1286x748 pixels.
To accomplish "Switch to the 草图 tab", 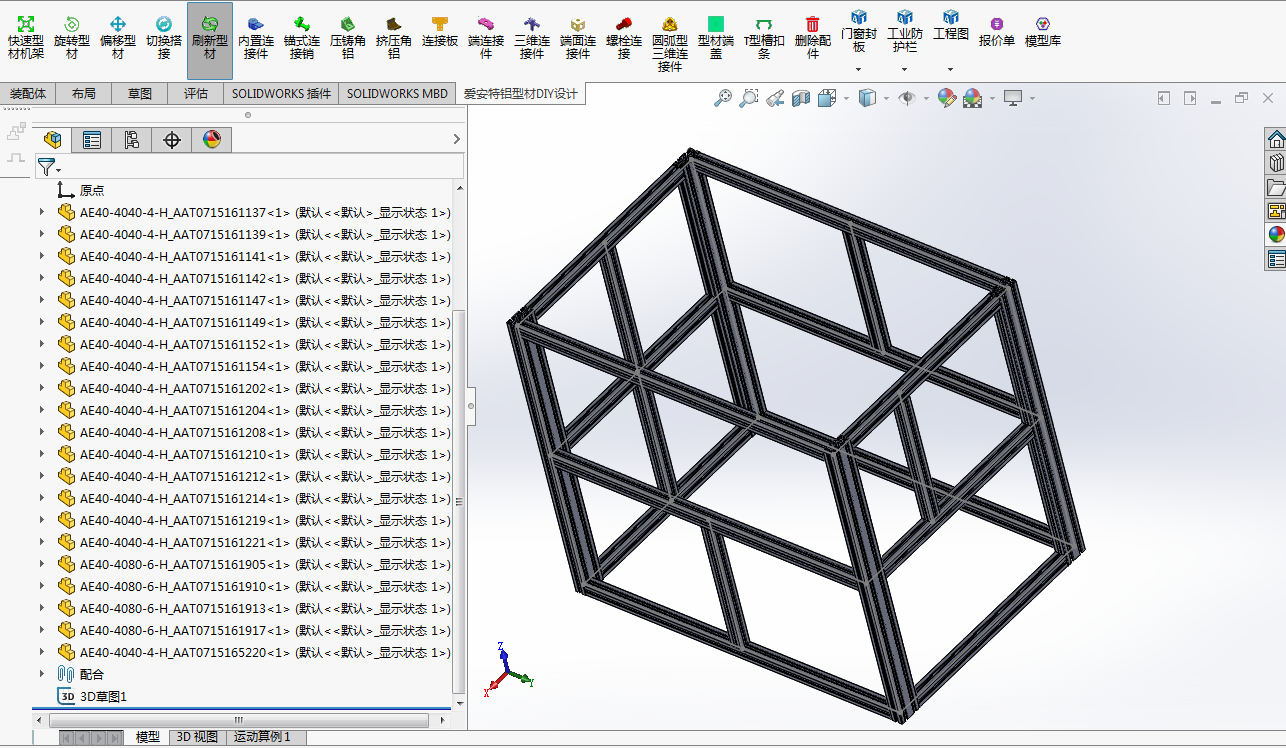I will click(x=140, y=94).
